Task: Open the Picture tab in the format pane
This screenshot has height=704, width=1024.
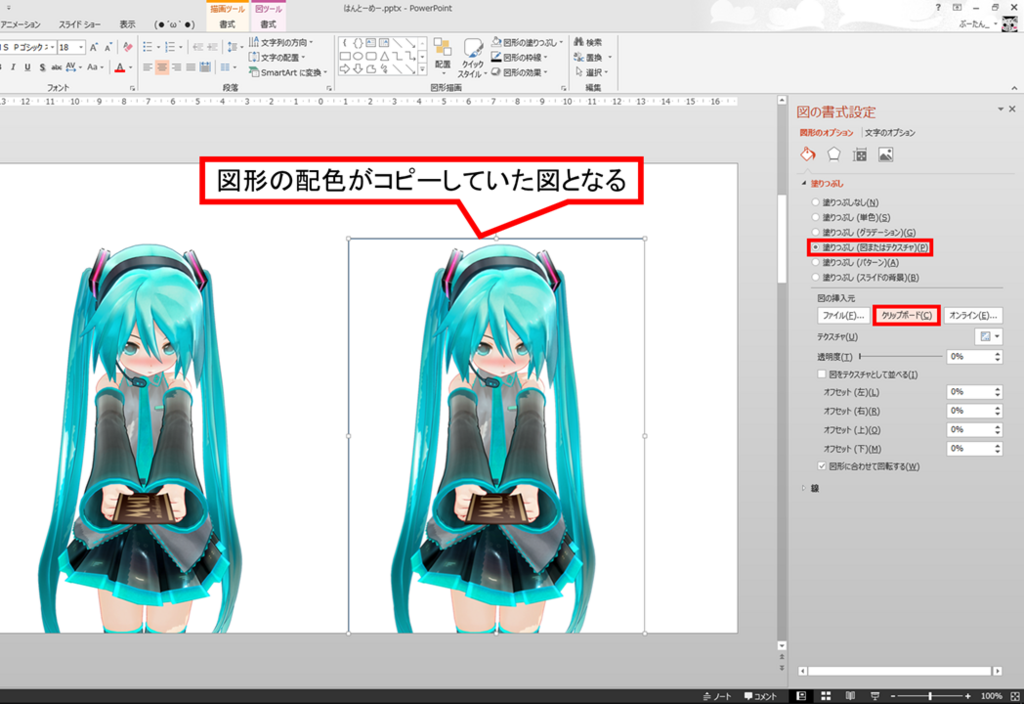Action: (886, 155)
